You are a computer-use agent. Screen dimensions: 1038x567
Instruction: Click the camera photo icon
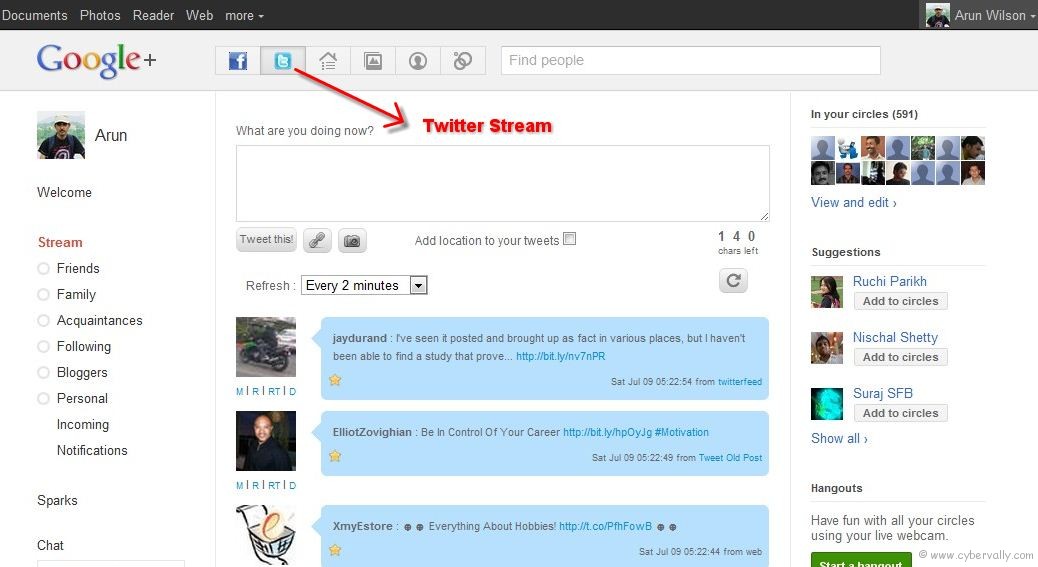pos(352,240)
